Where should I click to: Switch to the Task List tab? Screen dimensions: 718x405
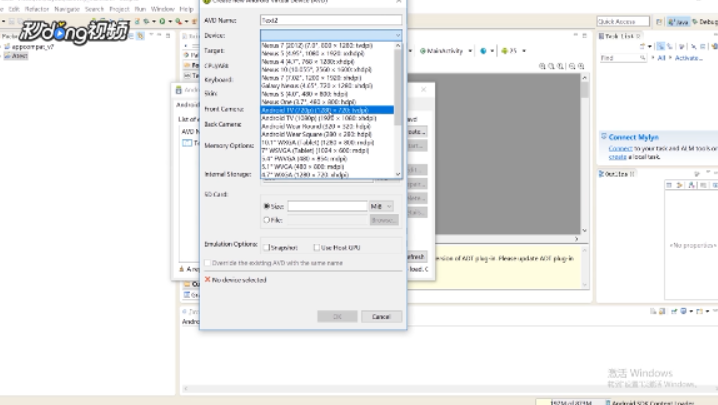click(619, 36)
